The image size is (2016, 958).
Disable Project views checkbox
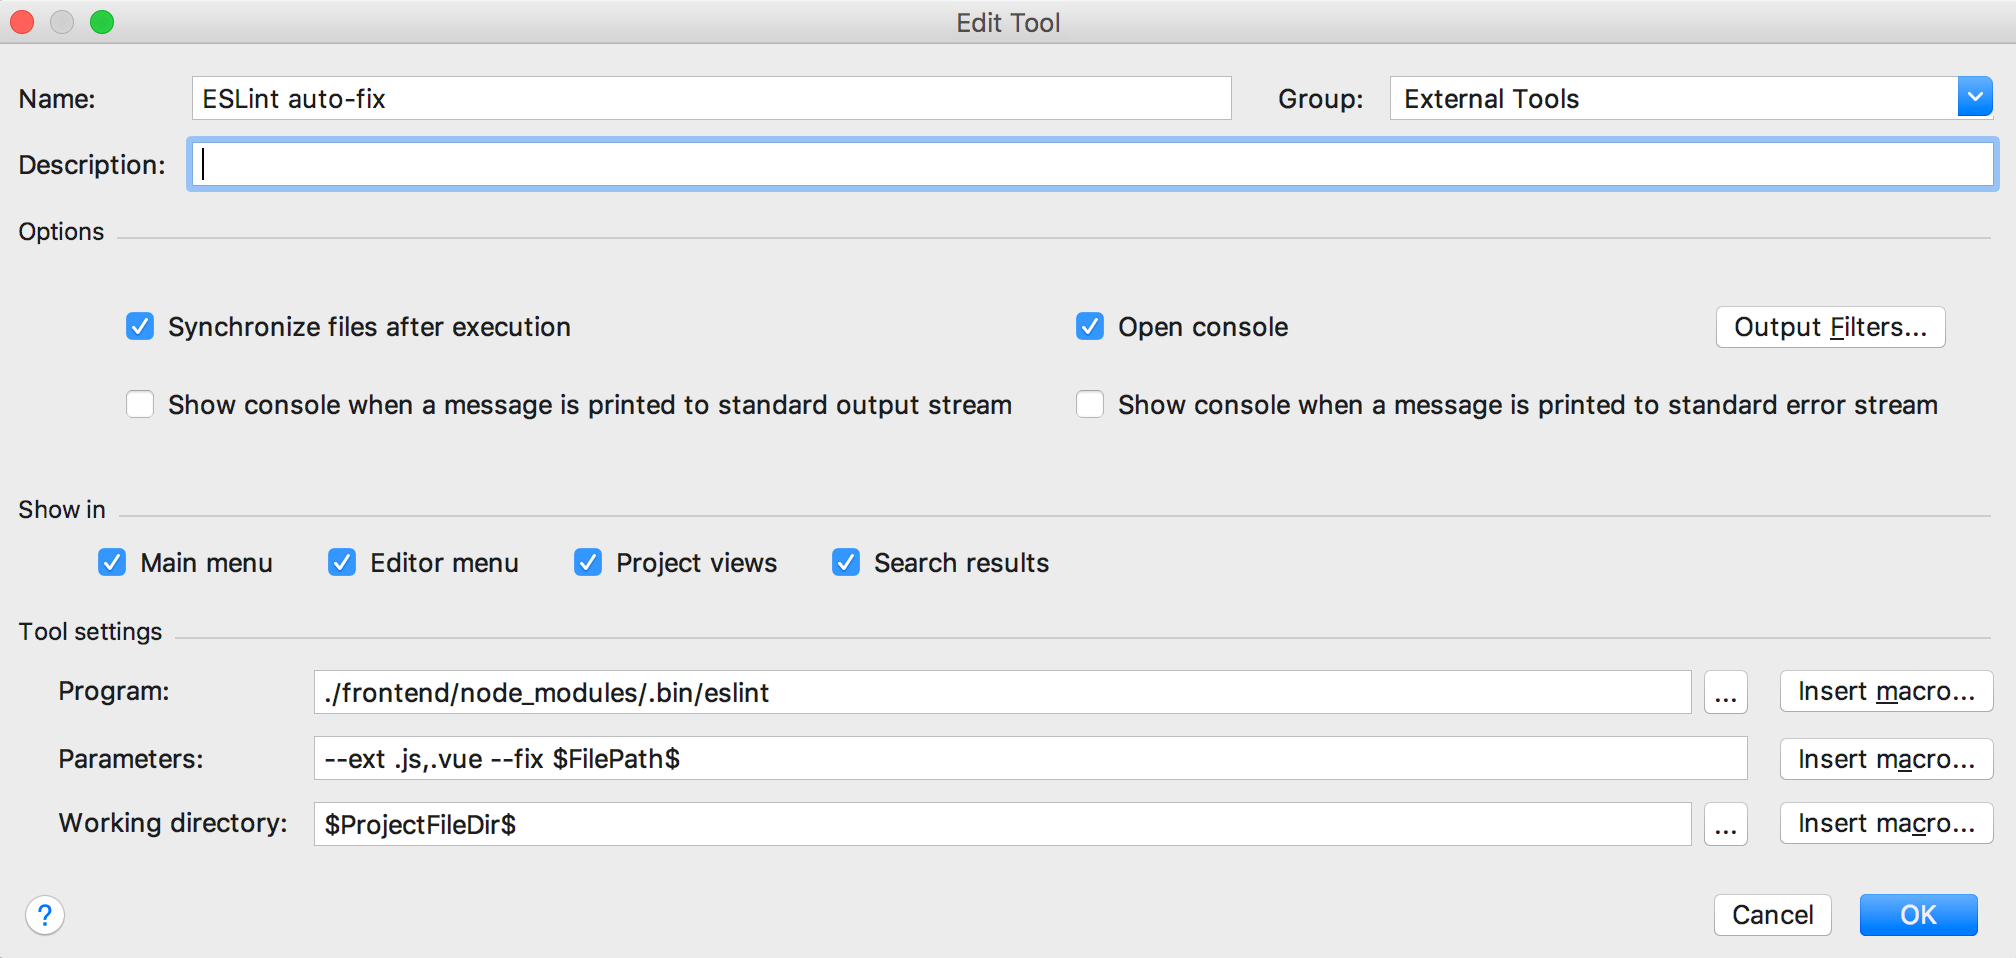[x=588, y=563]
